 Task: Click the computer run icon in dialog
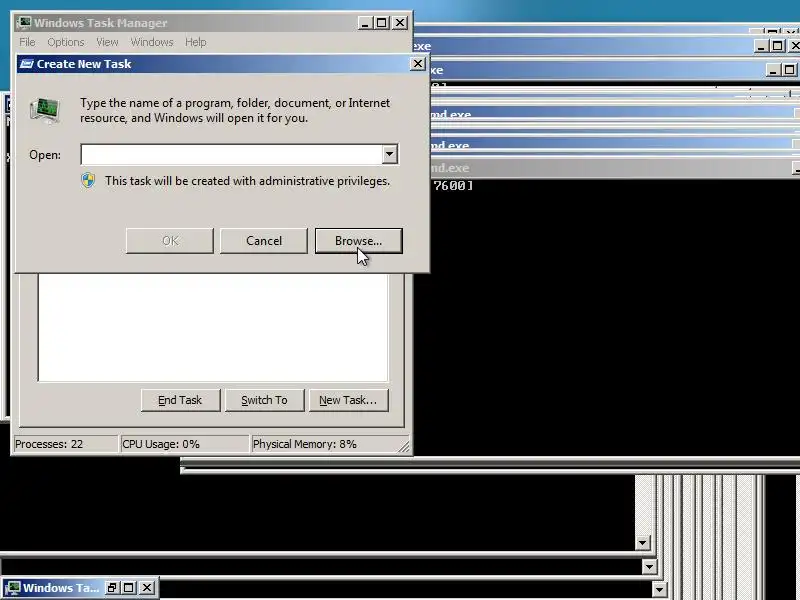click(x=45, y=110)
